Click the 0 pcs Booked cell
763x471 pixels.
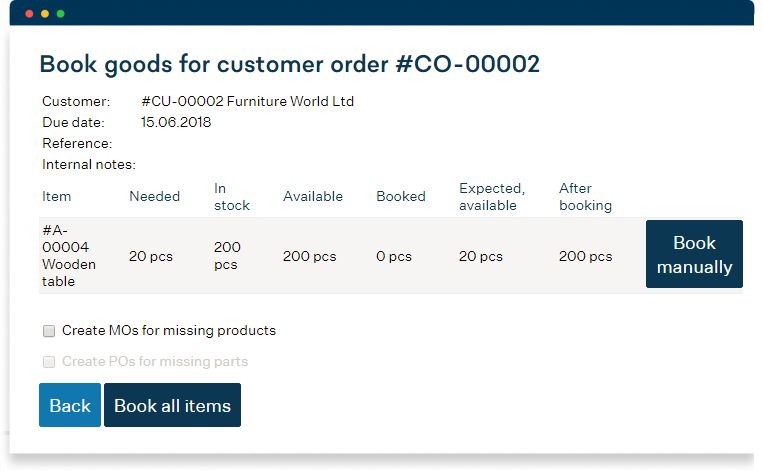394,256
